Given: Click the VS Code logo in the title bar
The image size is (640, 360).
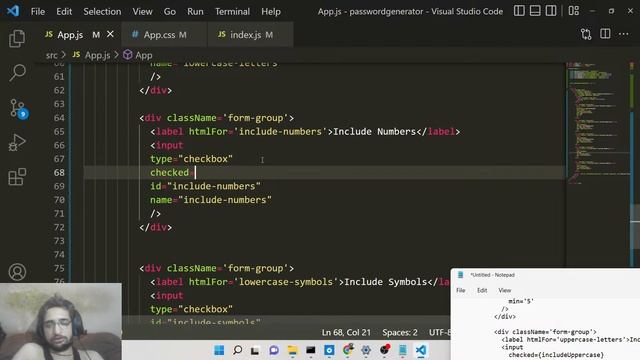Looking at the screenshot, I should click(x=13, y=11).
